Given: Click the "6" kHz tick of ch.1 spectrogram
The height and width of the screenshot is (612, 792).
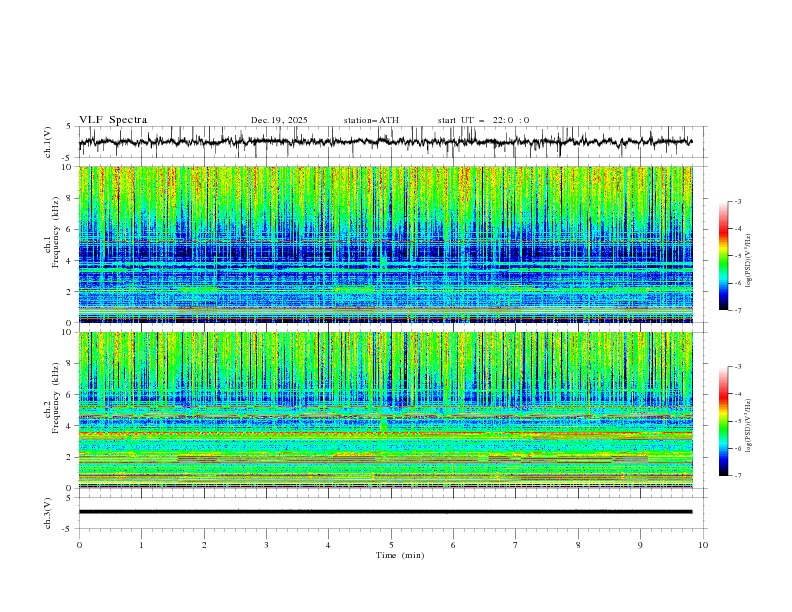Looking at the screenshot, I should 71,229.
